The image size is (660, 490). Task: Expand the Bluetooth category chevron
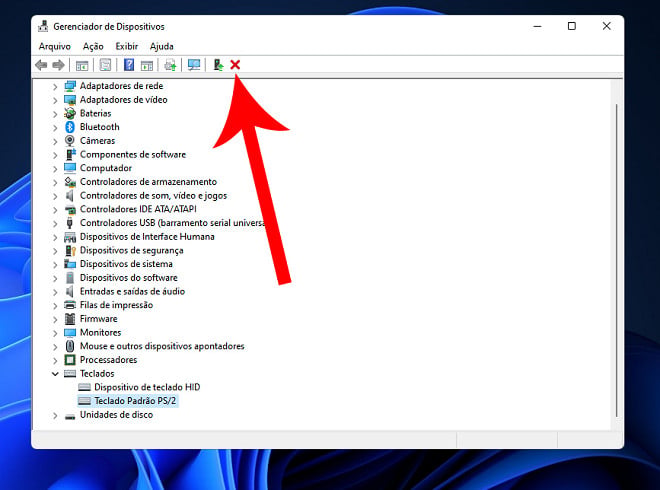coord(55,128)
